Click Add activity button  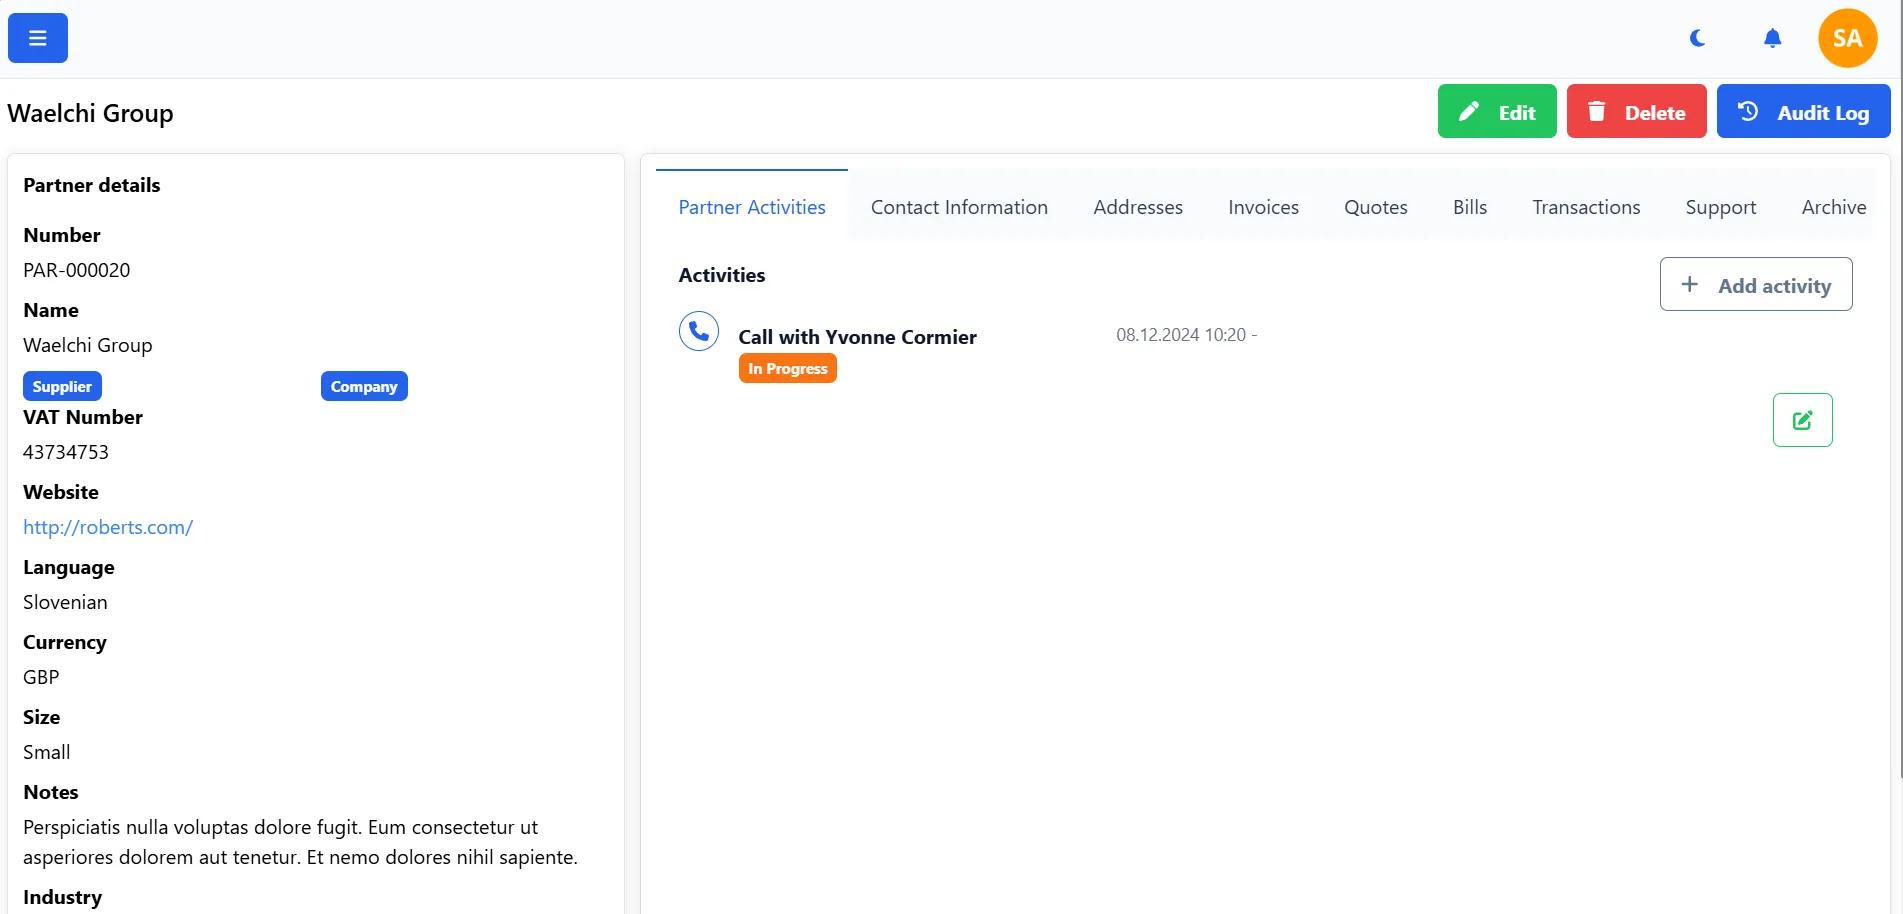[x=1756, y=285]
